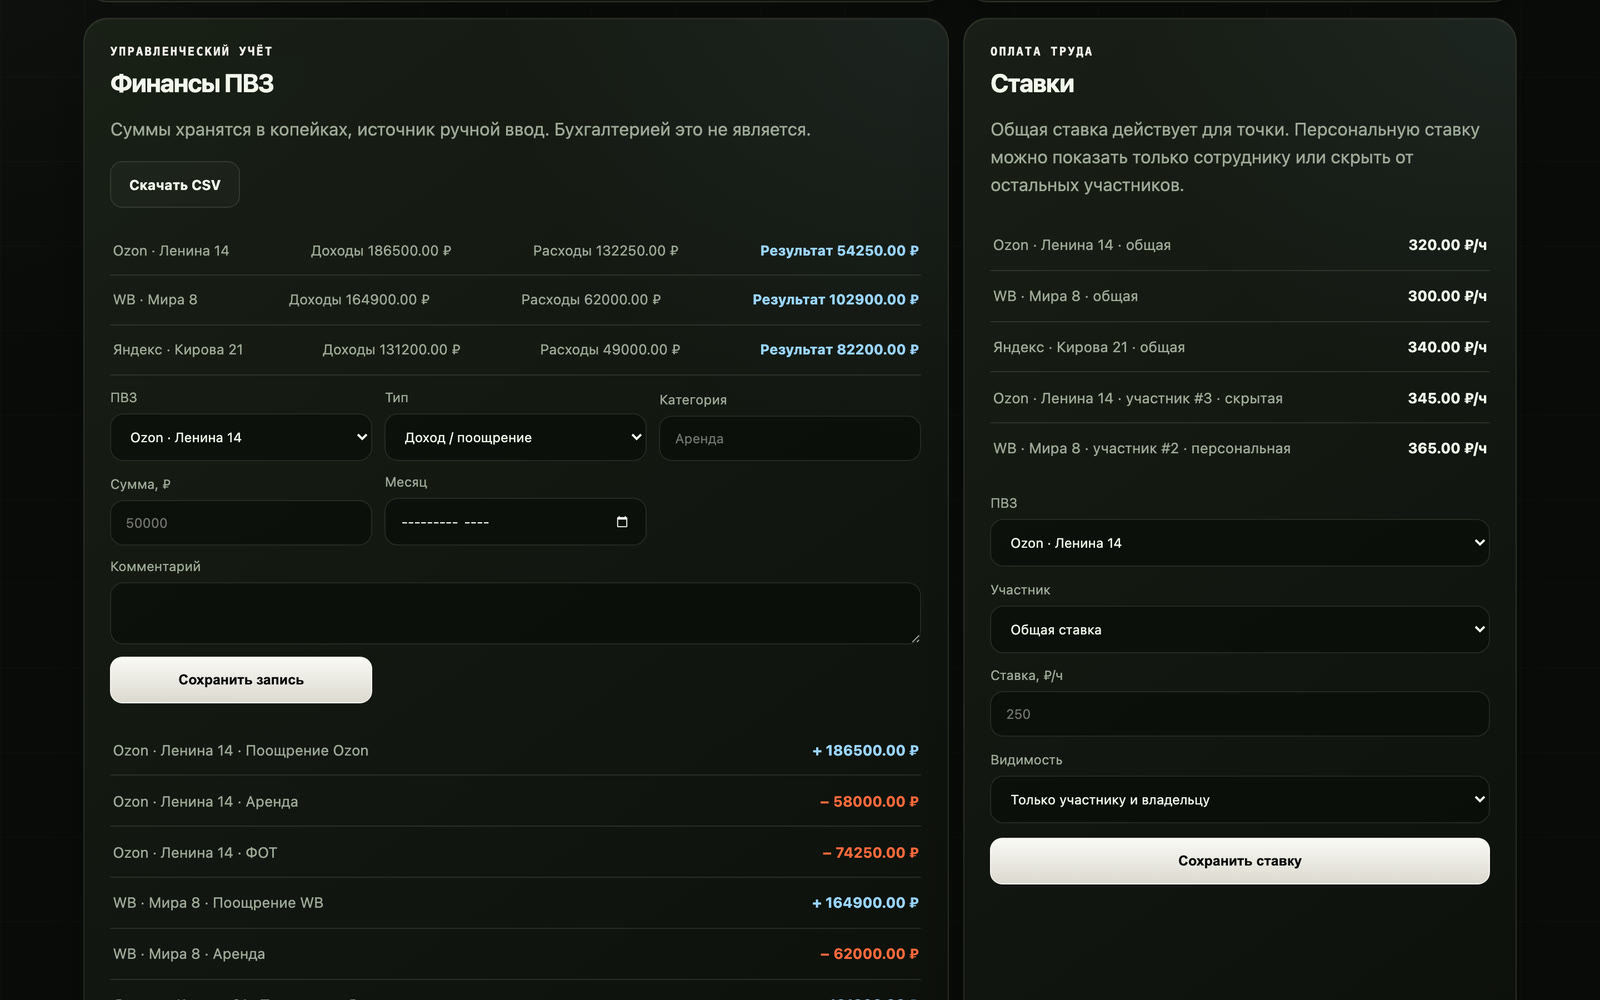Click into the Комментарий text area
Image resolution: width=1600 pixels, height=1000 pixels.
pos(515,613)
